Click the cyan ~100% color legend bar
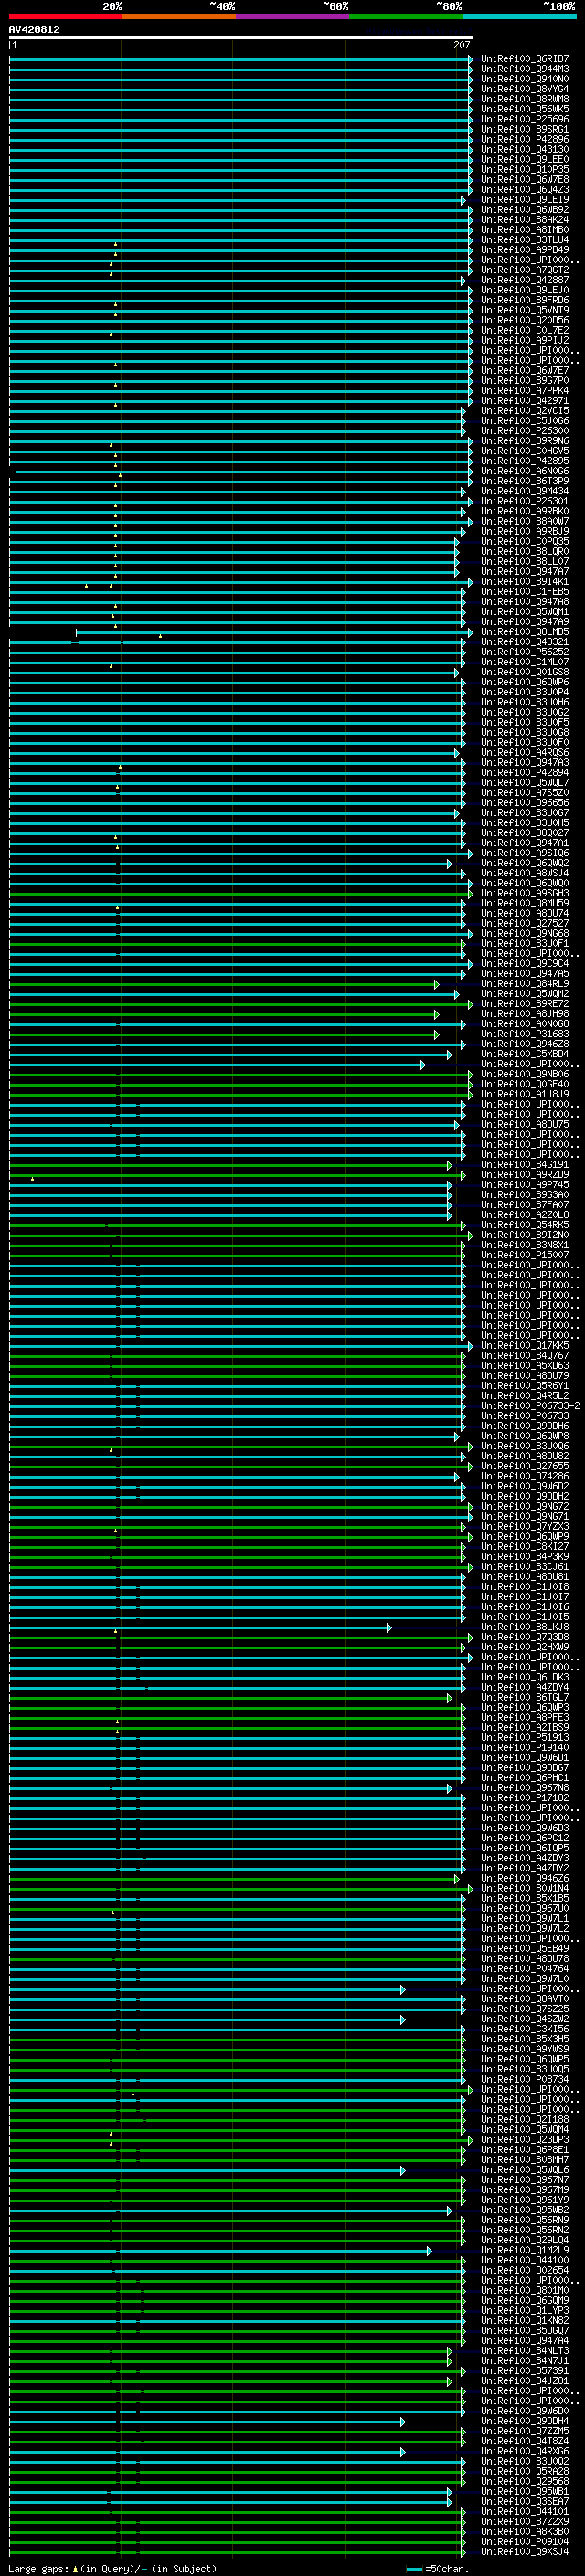This screenshot has height=2576, width=585. point(518,16)
